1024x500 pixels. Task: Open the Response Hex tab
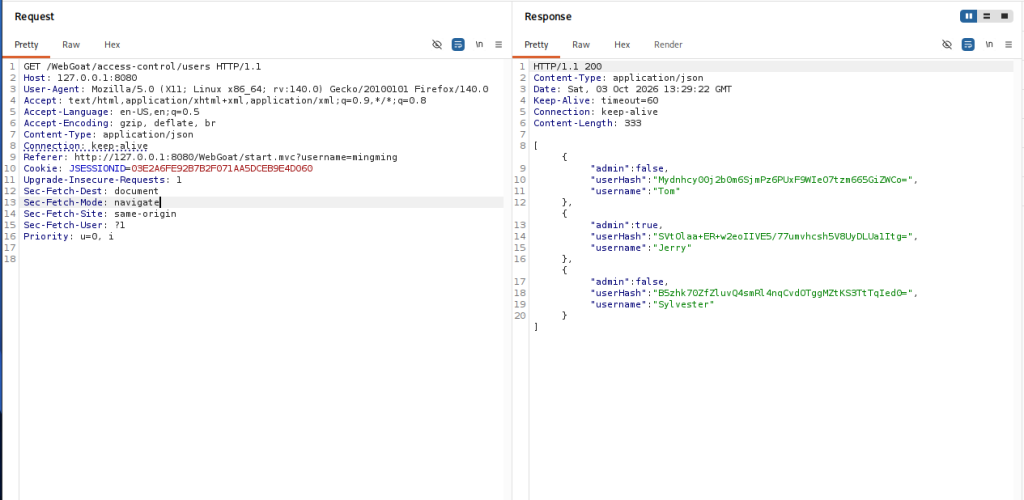point(622,44)
